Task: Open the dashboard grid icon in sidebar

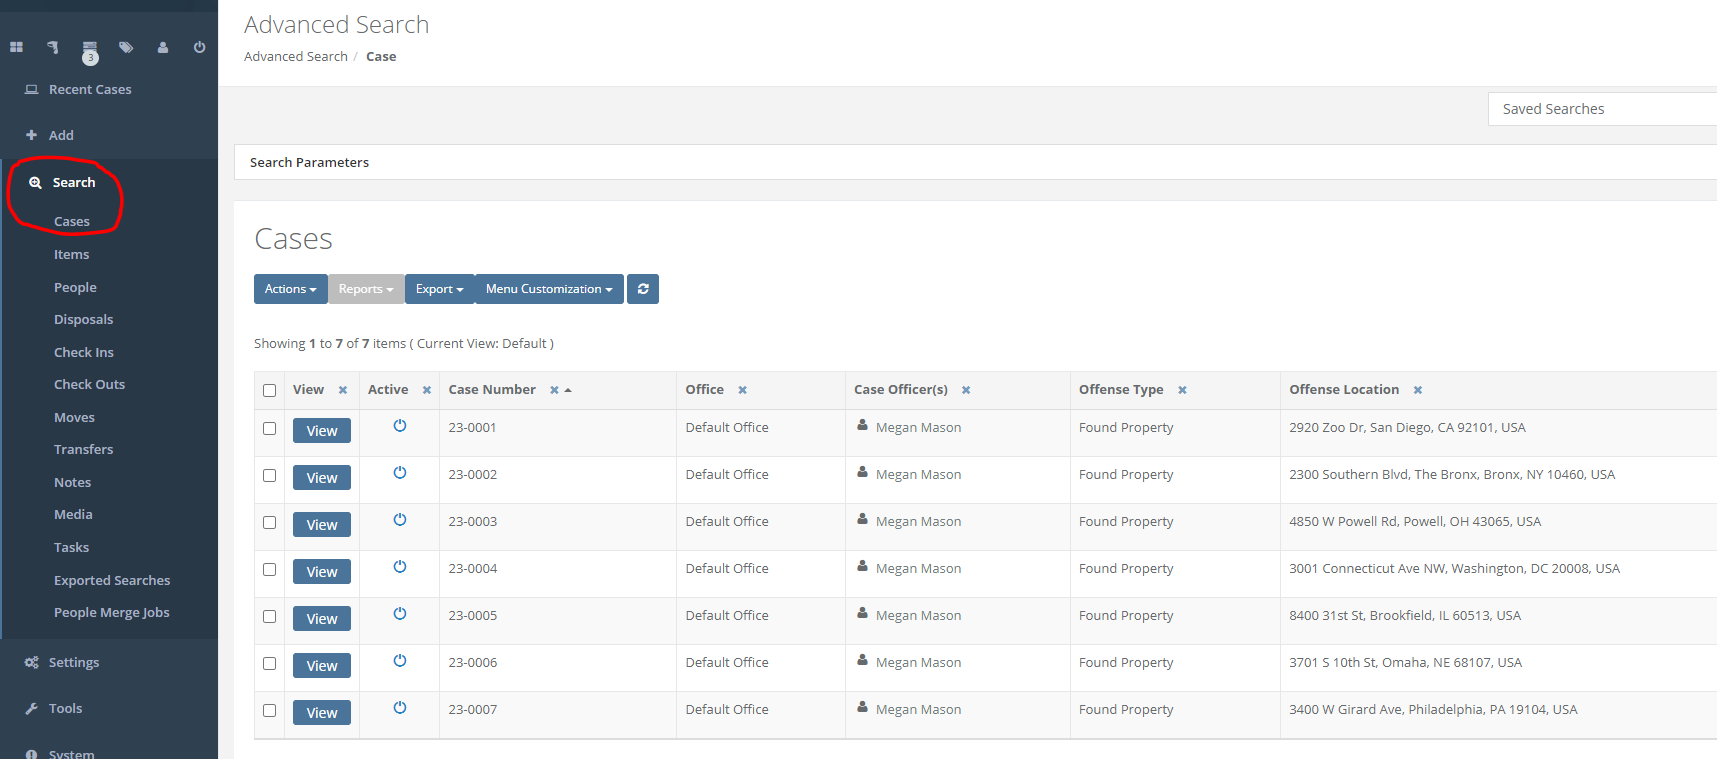Action: click(x=16, y=47)
